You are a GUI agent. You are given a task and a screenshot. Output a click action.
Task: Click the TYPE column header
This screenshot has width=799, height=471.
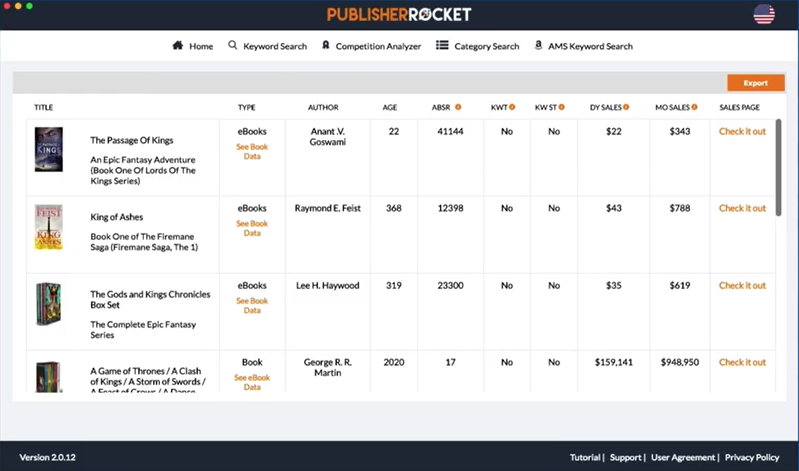(247, 107)
